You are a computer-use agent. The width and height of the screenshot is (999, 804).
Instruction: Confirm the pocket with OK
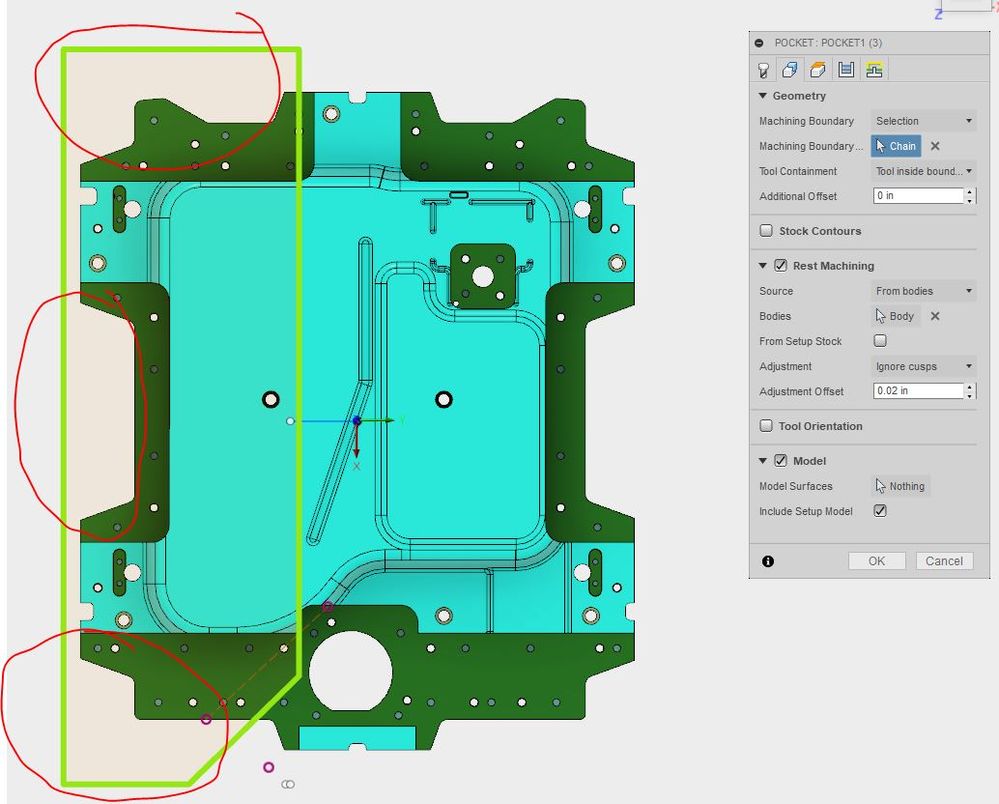(877, 561)
